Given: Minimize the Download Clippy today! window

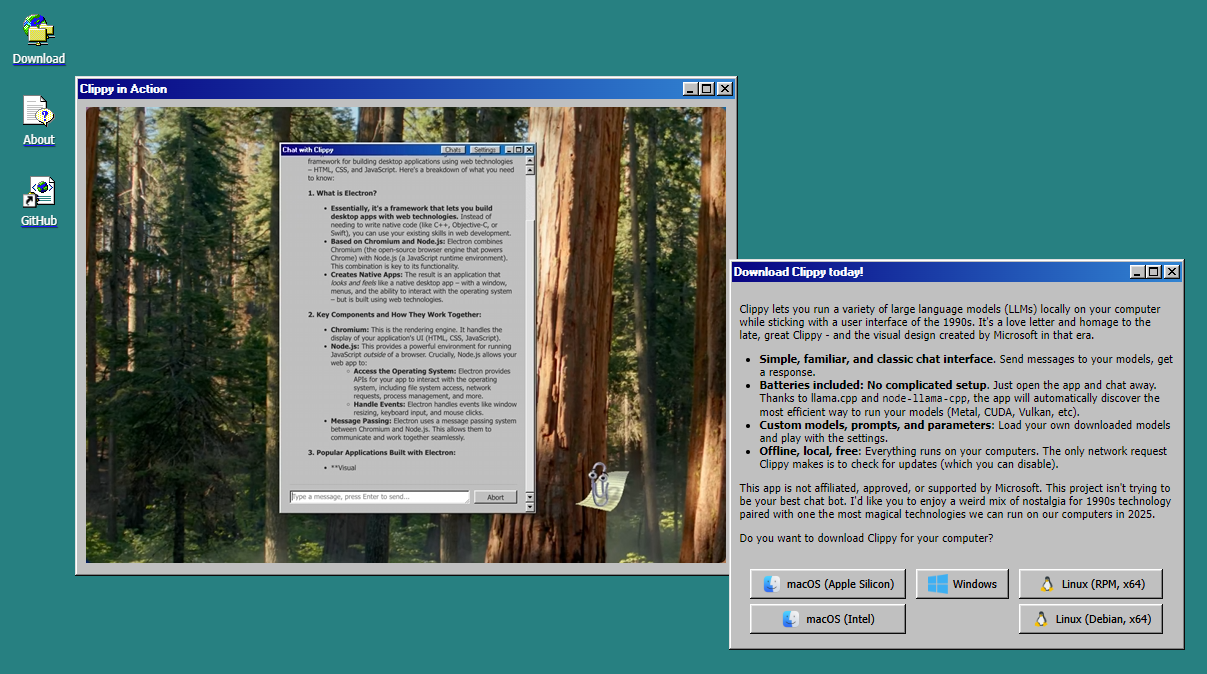Looking at the screenshot, I should pyautogui.click(x=1137, y=272).
